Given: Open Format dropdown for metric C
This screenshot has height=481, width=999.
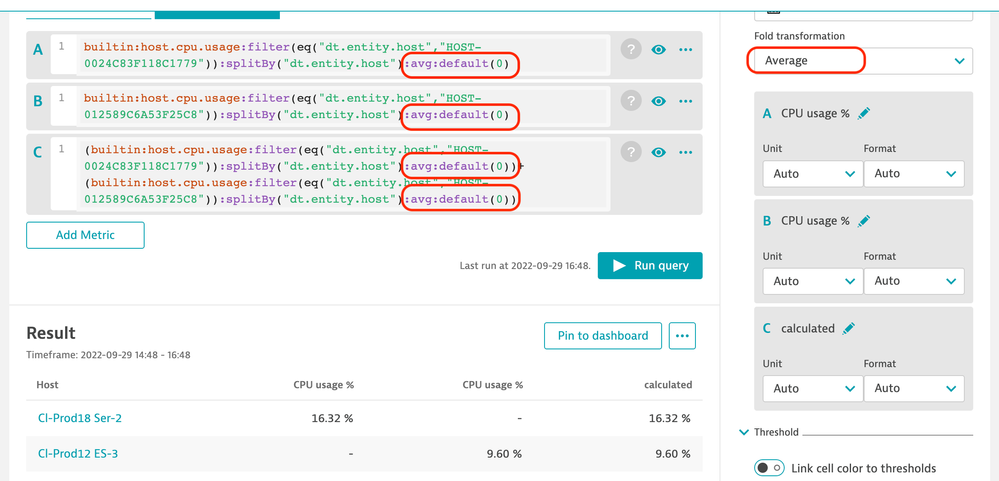Looking at the screenshot, I should 914,388.
